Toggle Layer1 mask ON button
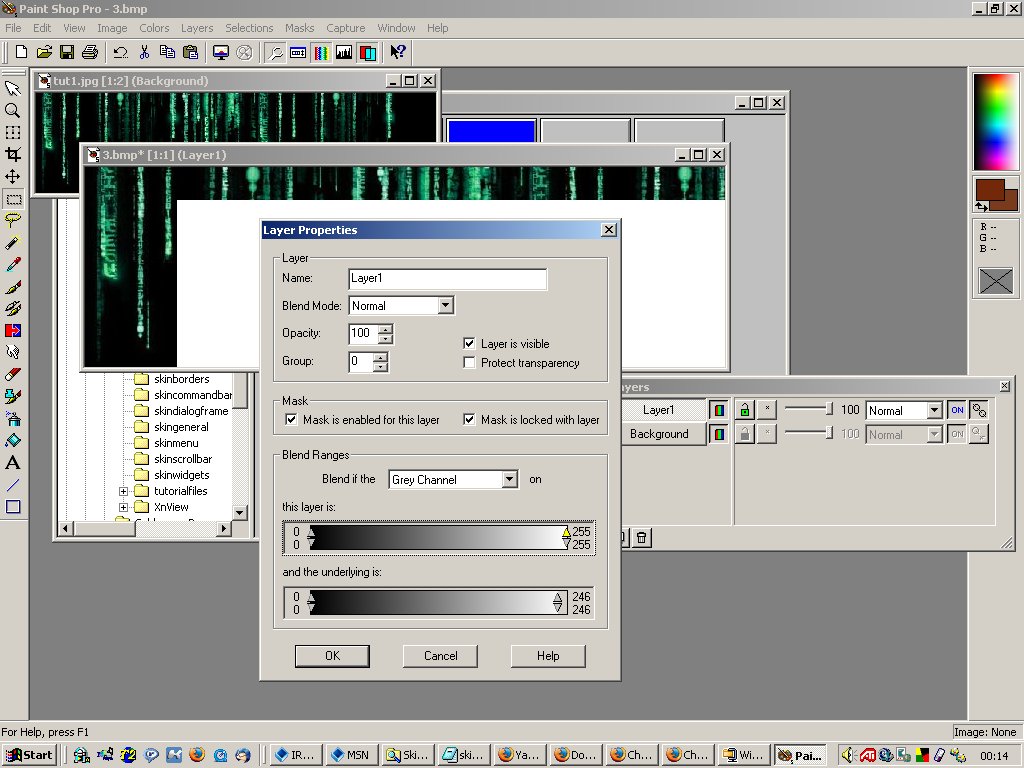Screen dimensions: 1024x768 (x=957, y=410)
